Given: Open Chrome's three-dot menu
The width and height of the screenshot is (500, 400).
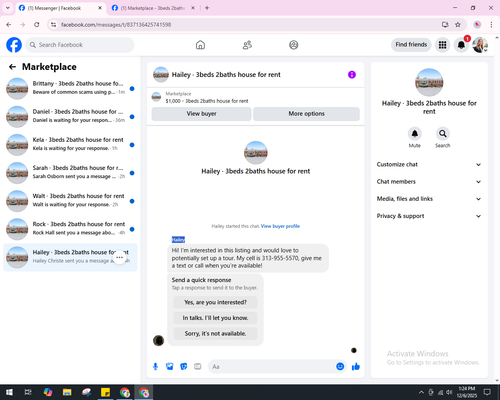Looking at the screenshot, I should [491, 25].
